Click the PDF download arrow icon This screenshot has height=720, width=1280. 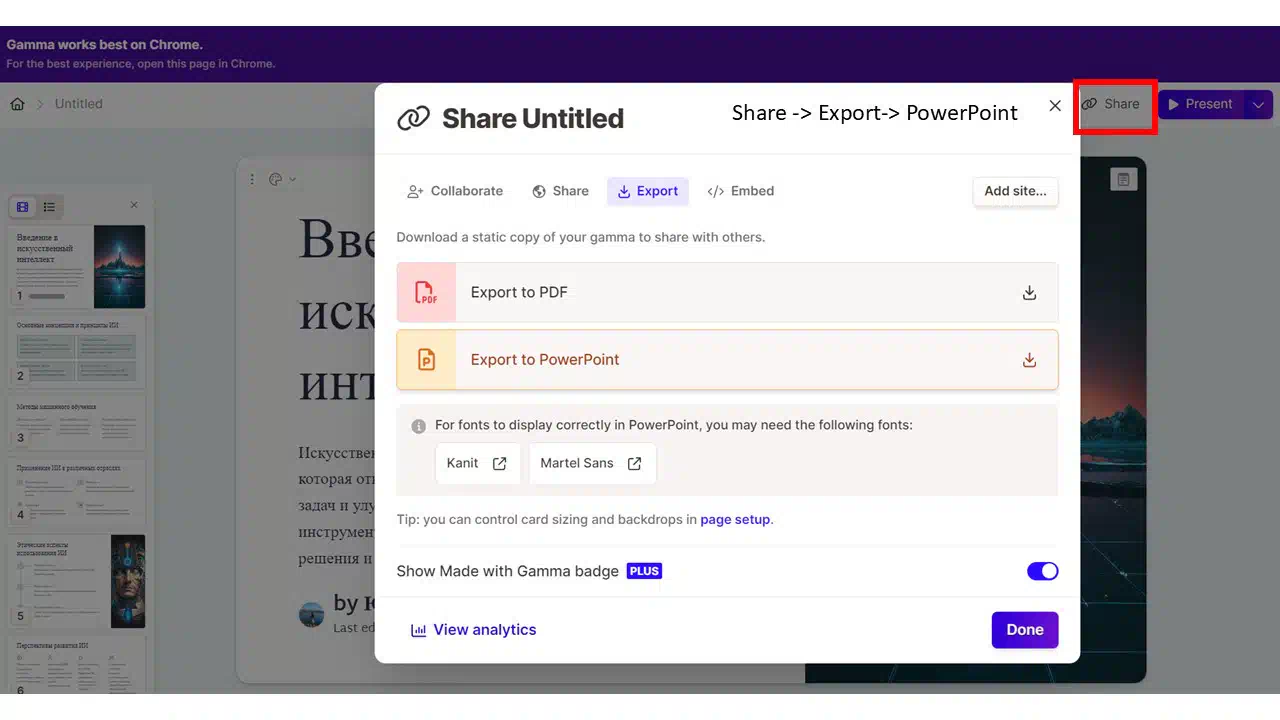1029,293
